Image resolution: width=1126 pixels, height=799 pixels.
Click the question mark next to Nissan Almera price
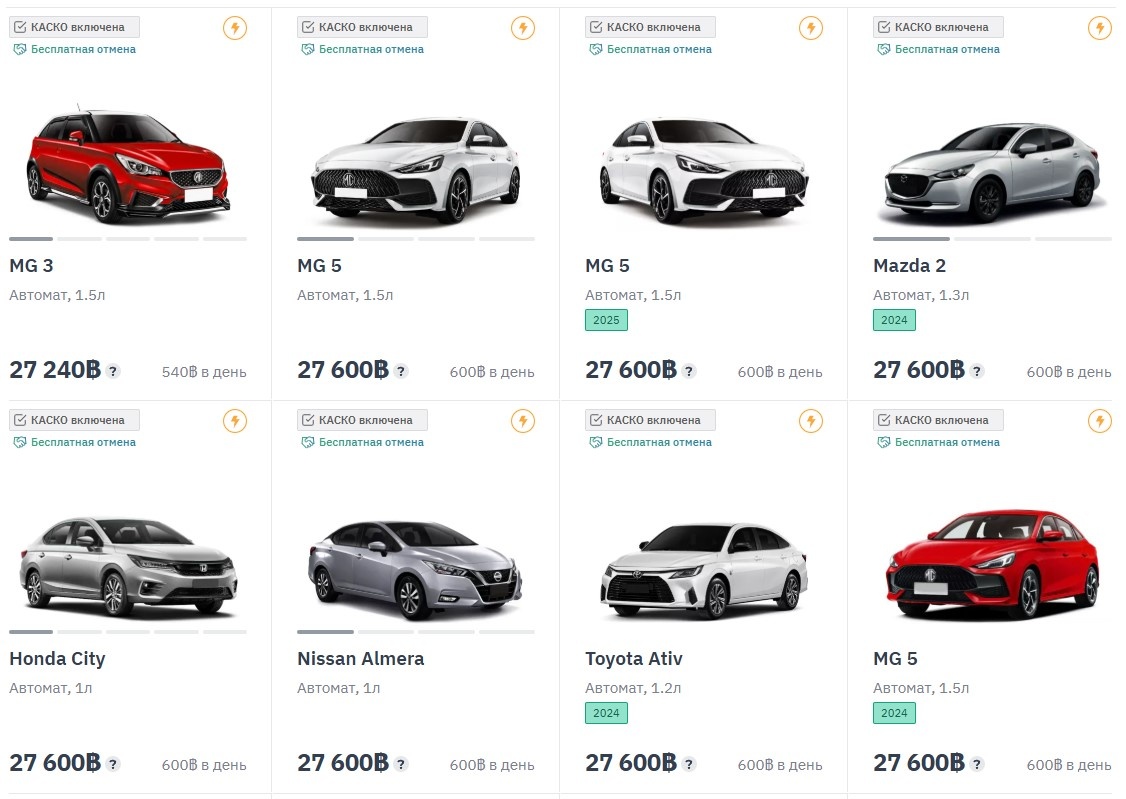pos(401,763)
